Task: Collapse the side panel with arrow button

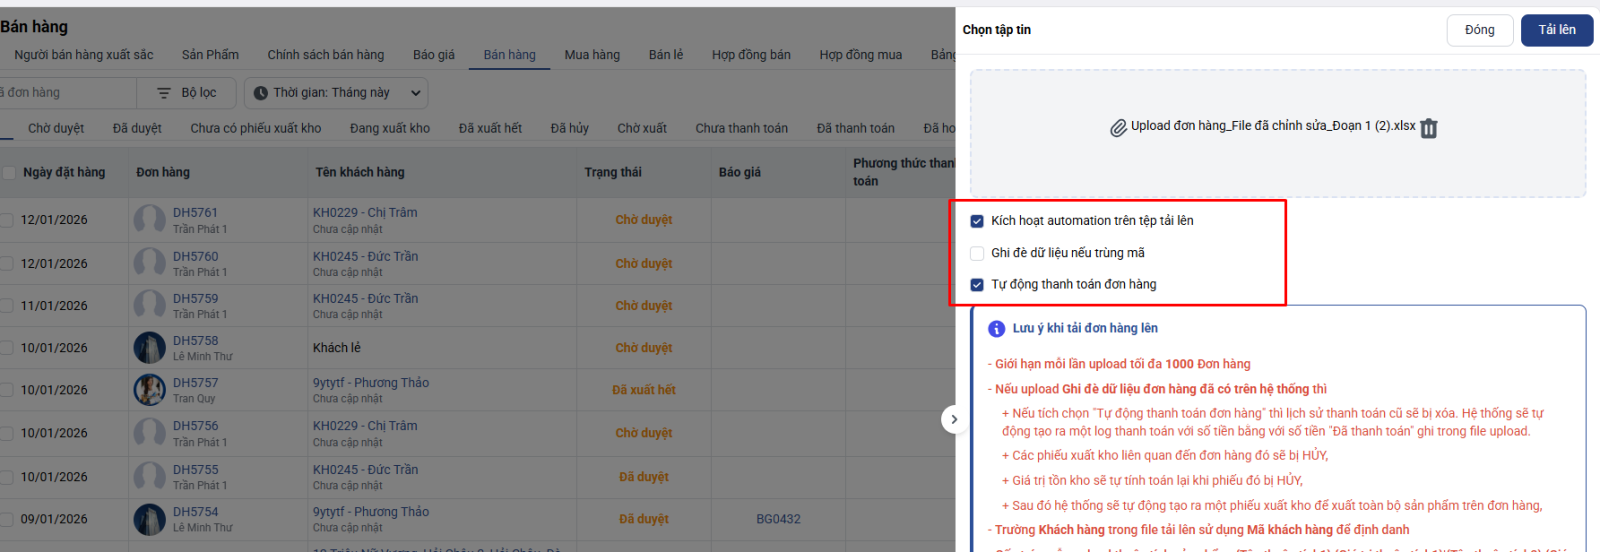Action: 954,420
